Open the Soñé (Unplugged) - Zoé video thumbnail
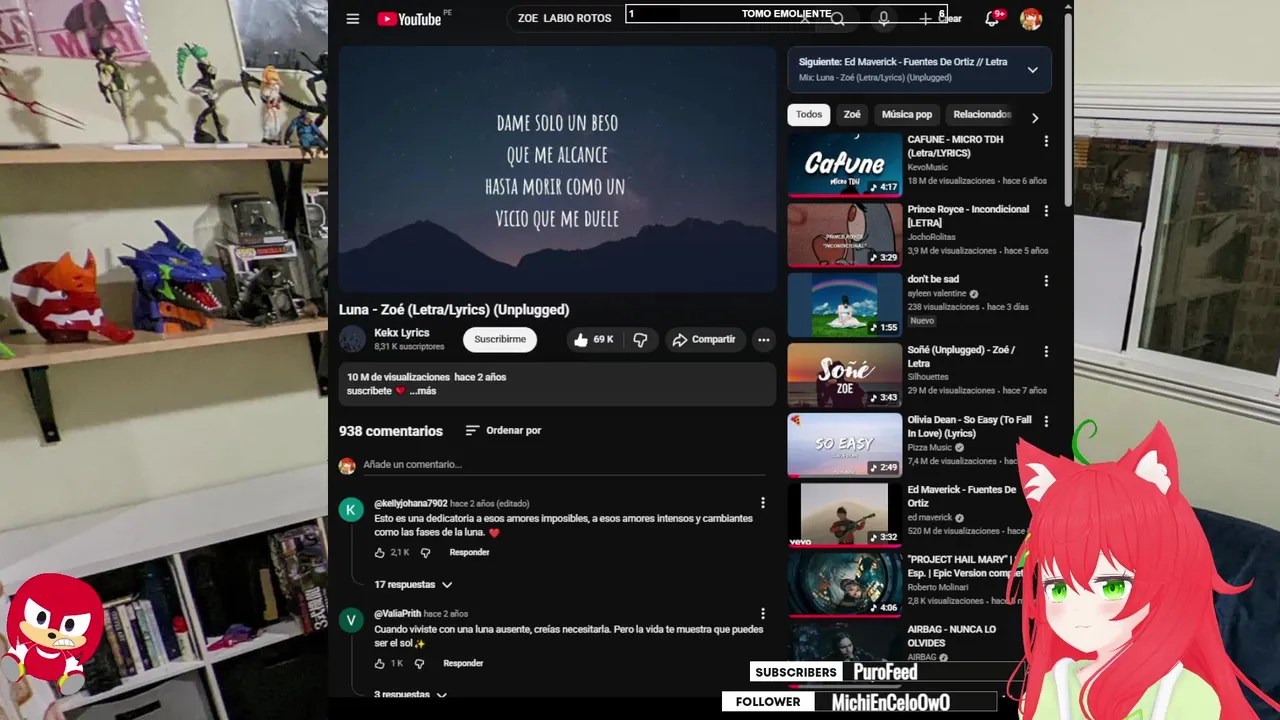The width and height of the screenshot is (1280, 720). tap(845, 375)
